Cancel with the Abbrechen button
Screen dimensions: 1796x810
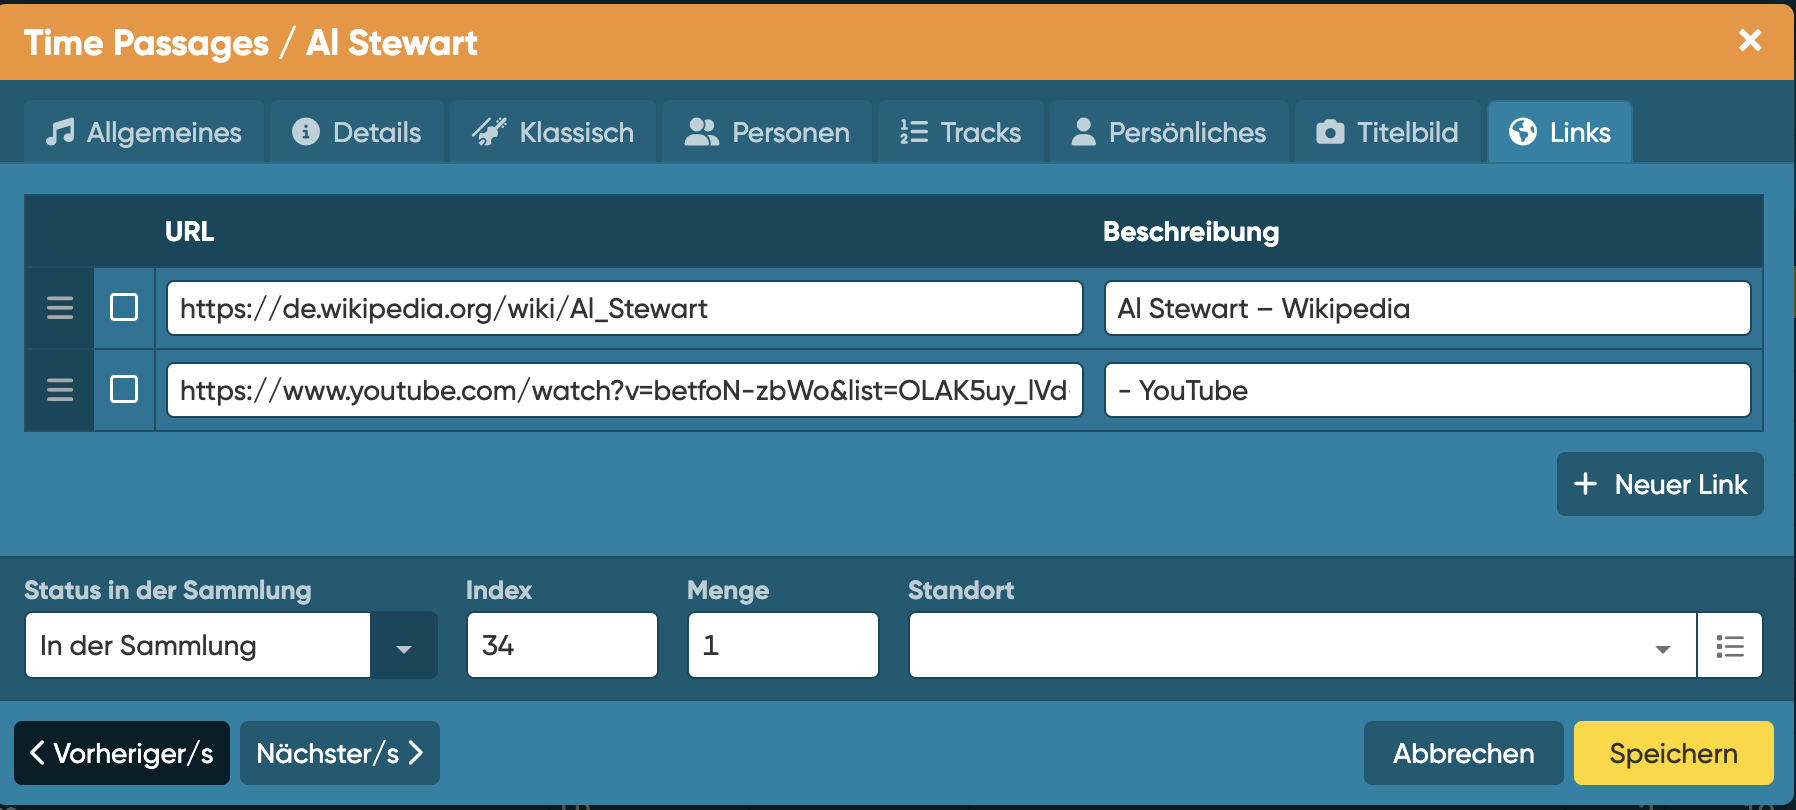1463,754
